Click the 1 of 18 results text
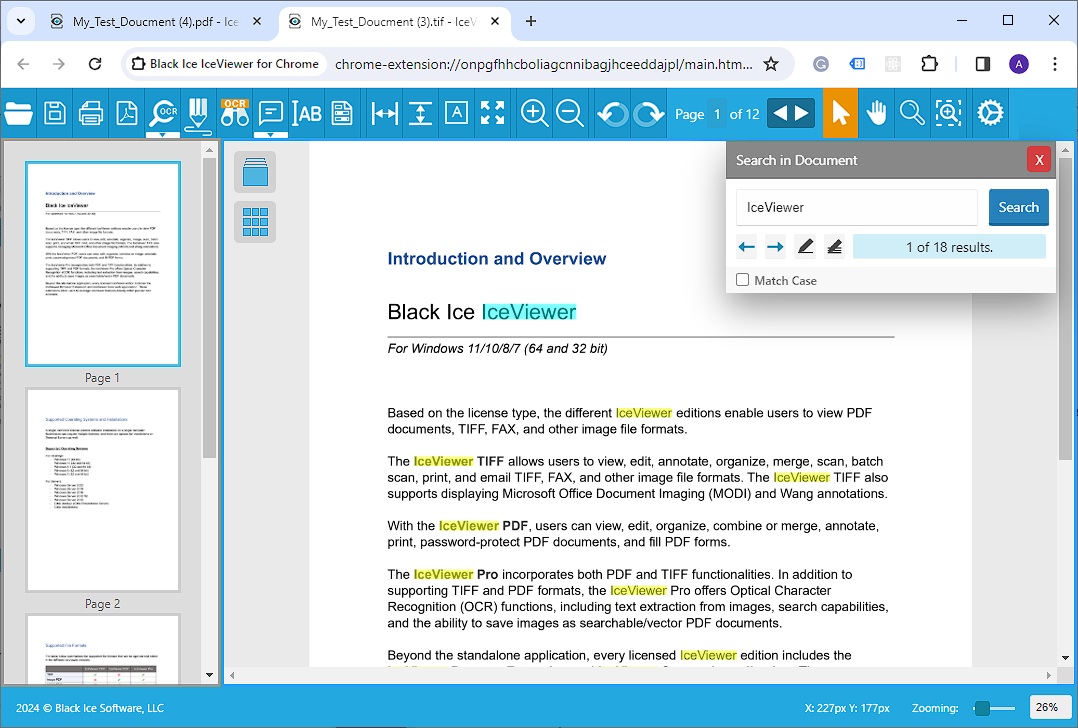 coord(949,247)
